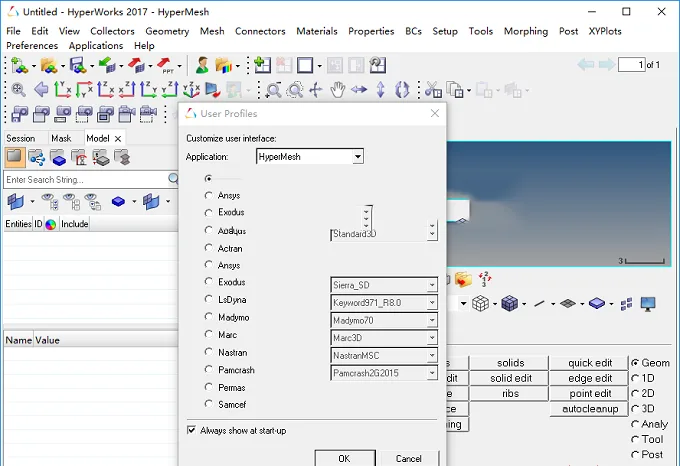This screenshot has height=466, width=680.
Task: Click the open model folder icon
Action: coord(49,65)
